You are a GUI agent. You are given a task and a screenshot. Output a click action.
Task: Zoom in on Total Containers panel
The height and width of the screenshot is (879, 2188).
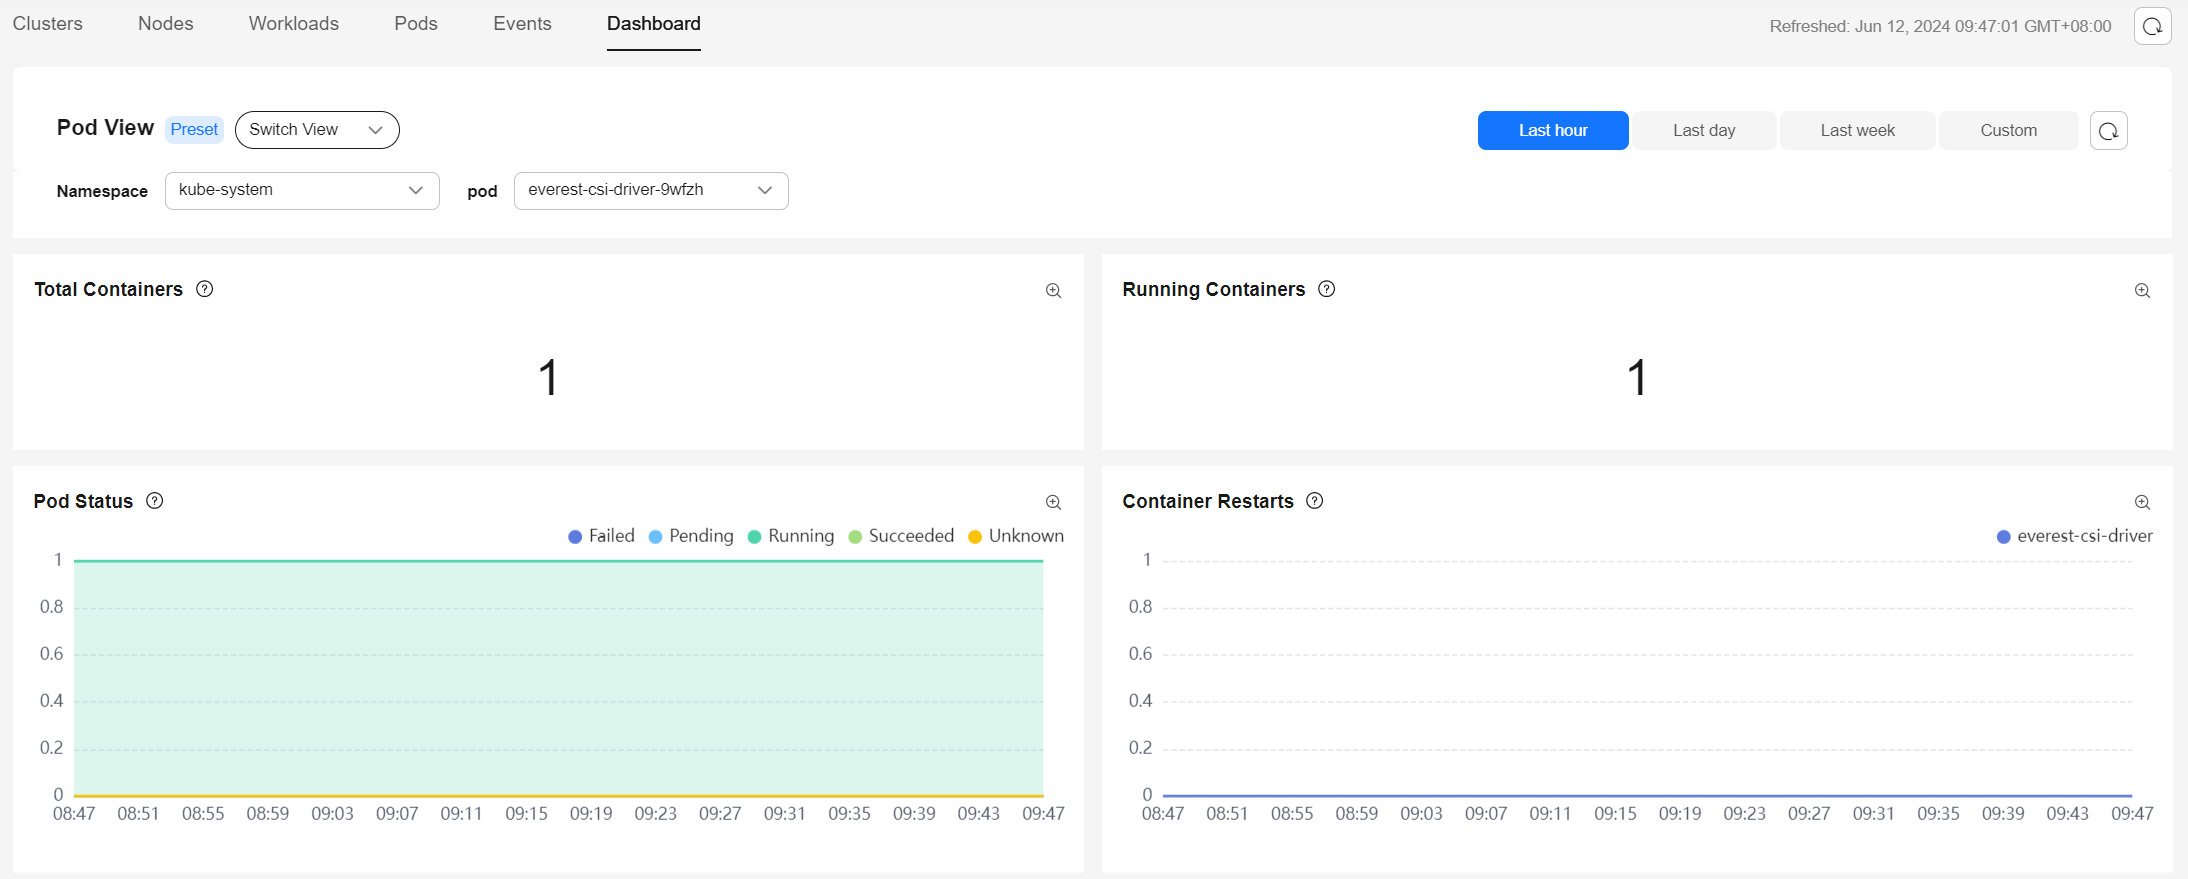[1053, 291]
